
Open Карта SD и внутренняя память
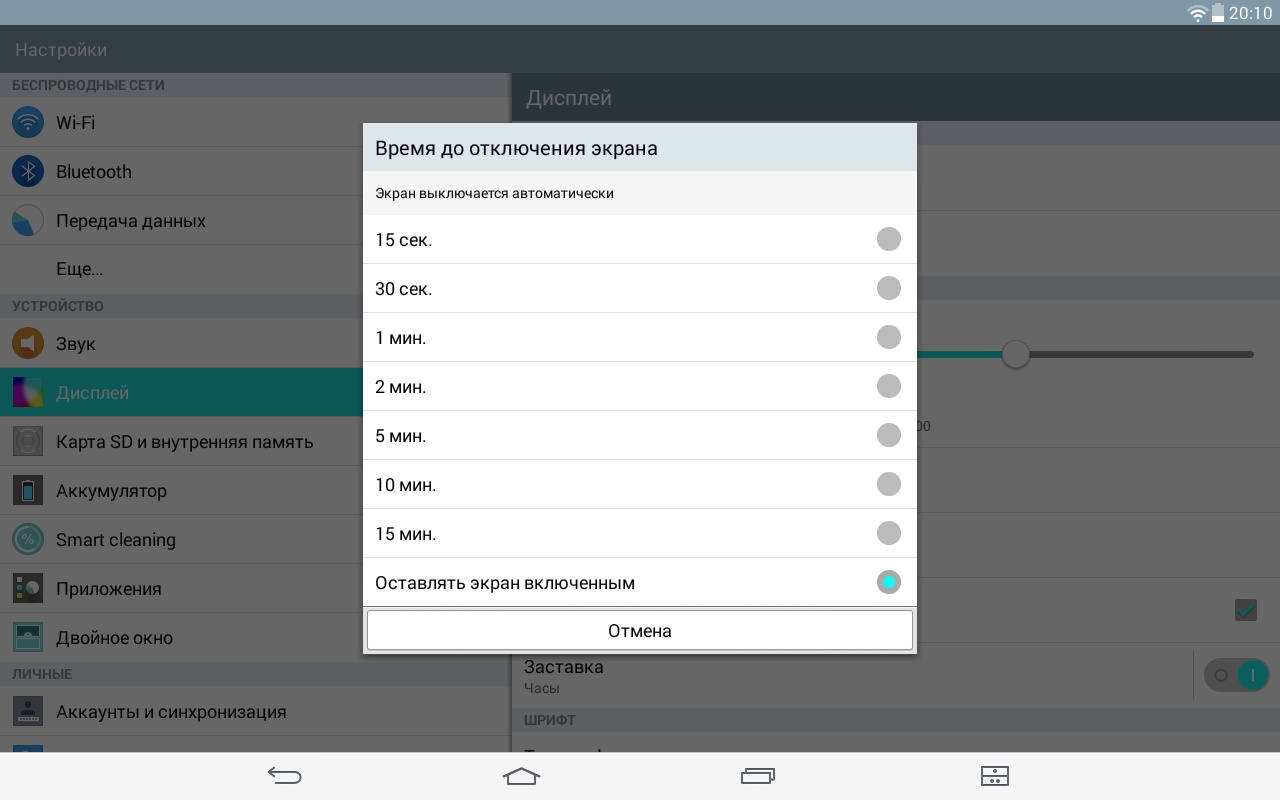184,442
